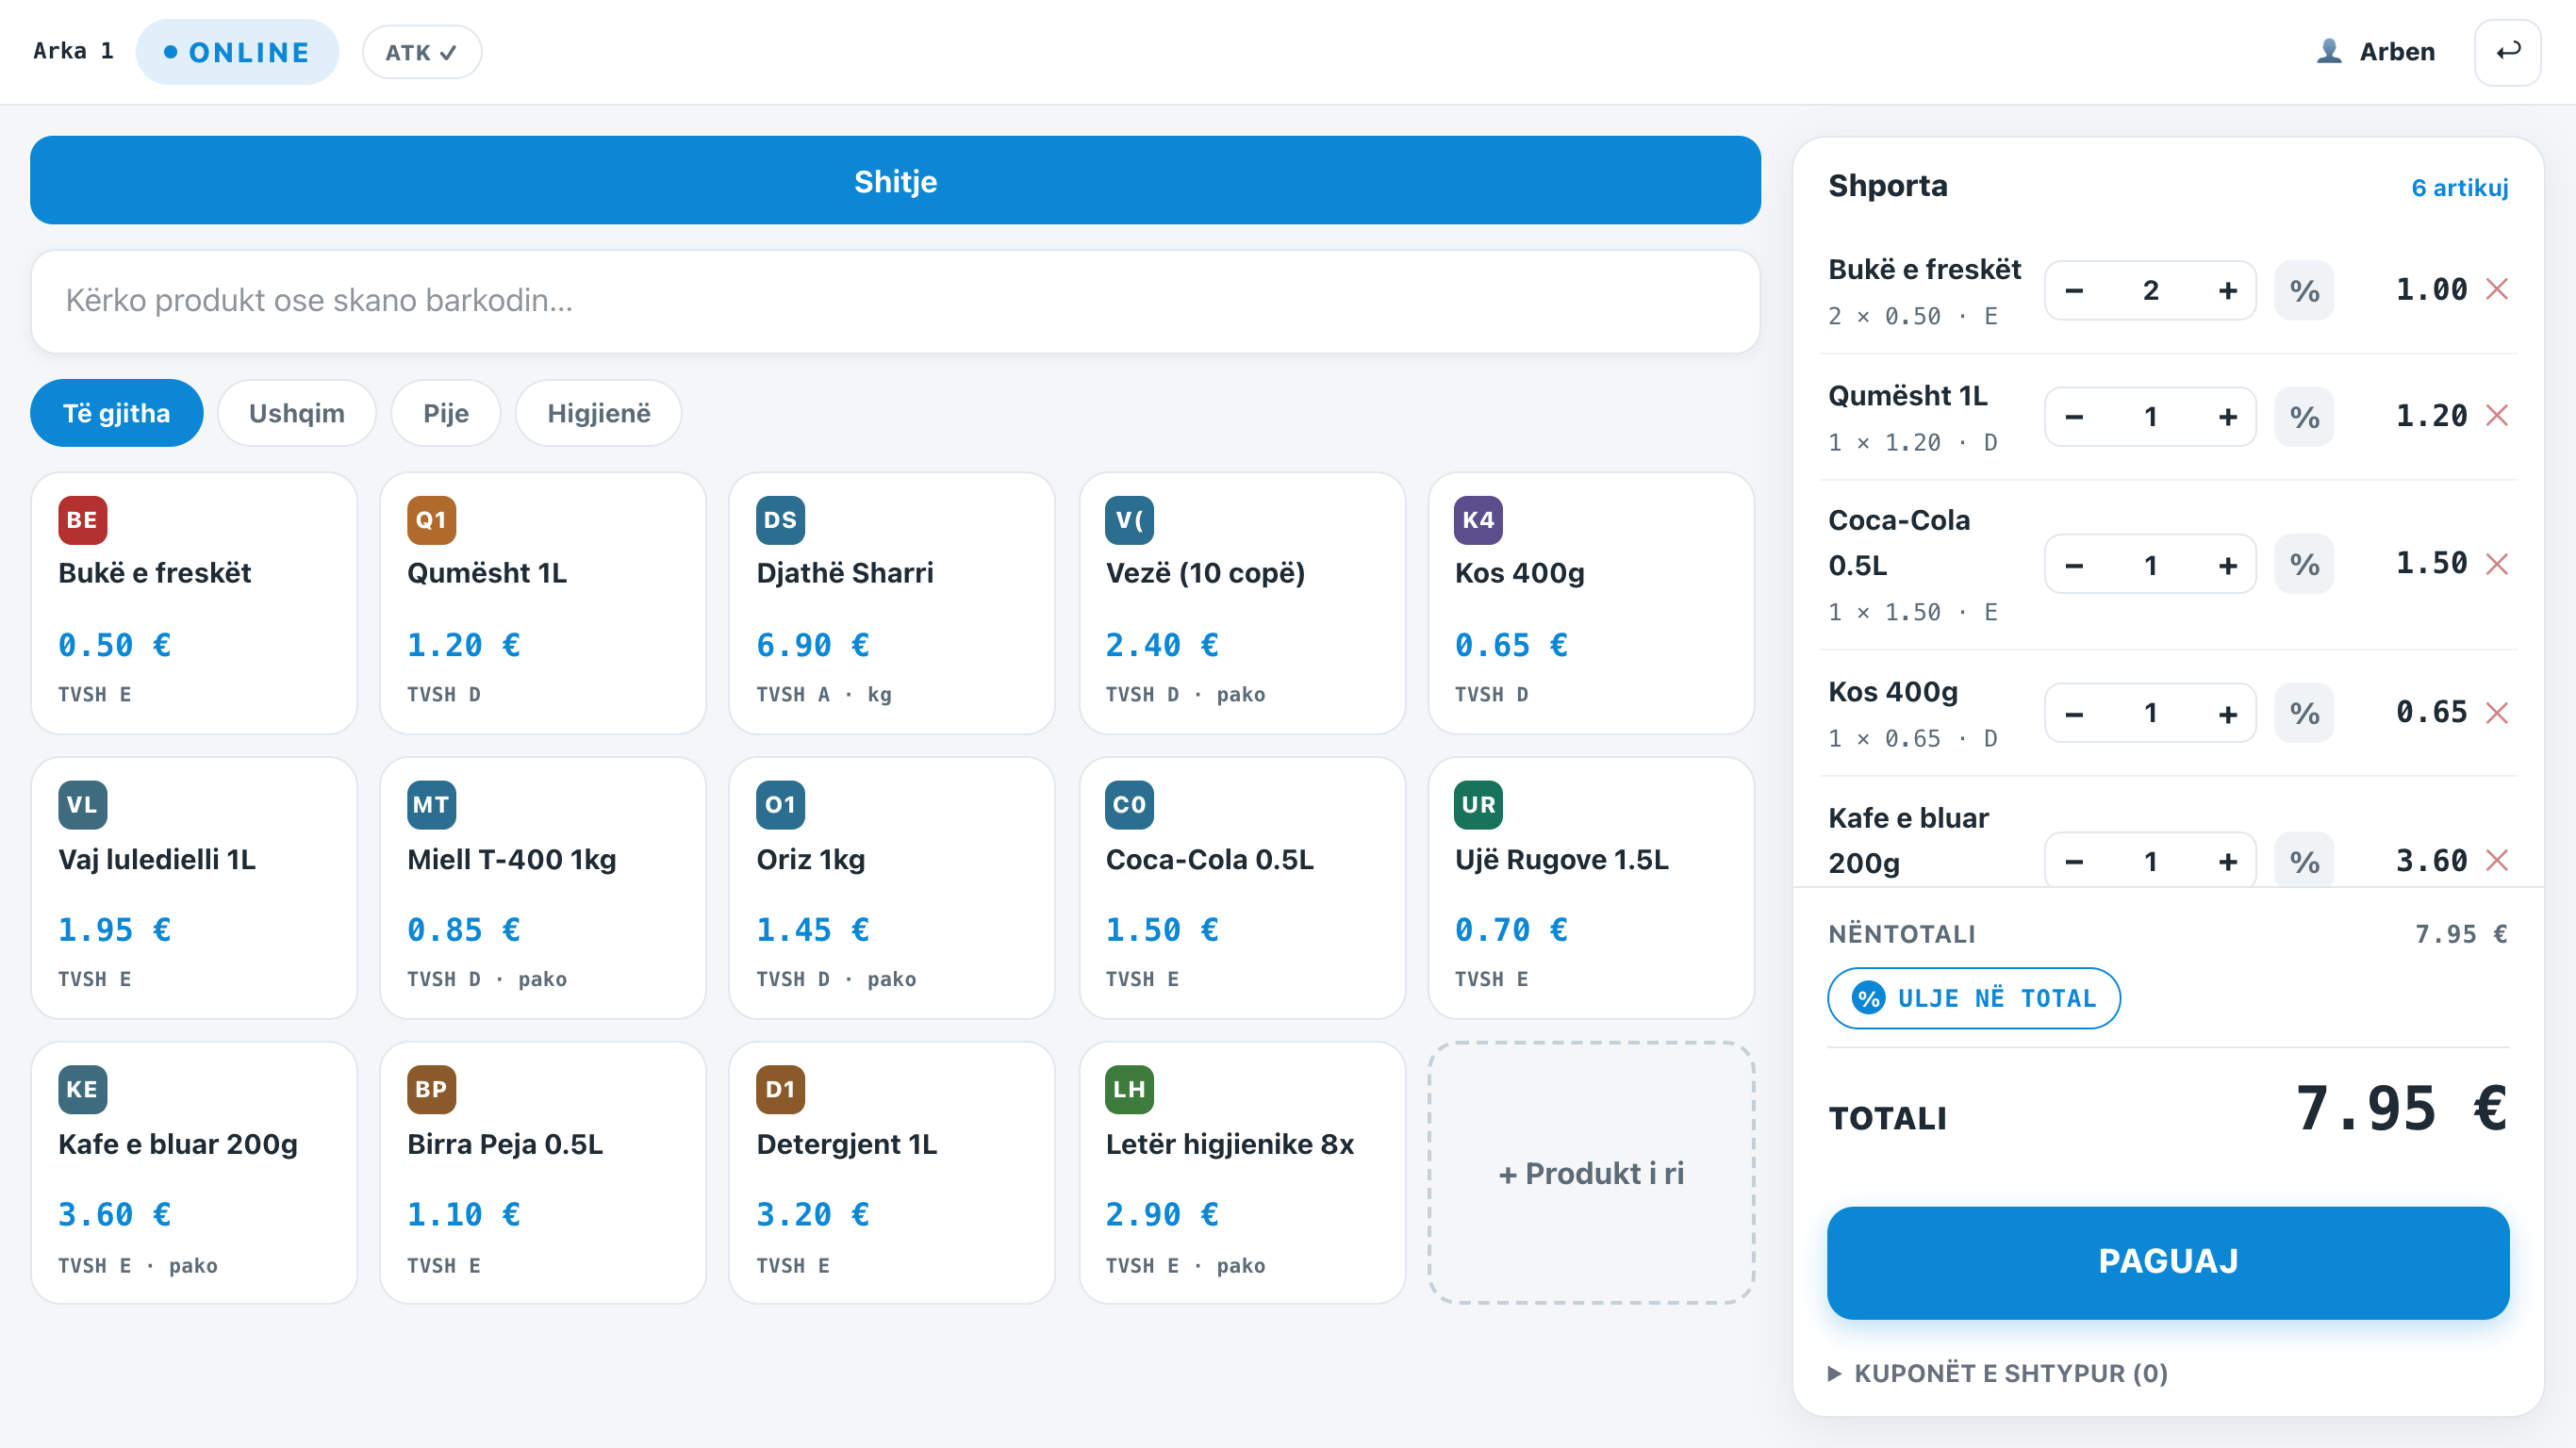Image resolution: width=2576 pixels, height=1448 pixels.
Task: Select the Birra Peja 0.5L card
Action: tap(543, 1173)
